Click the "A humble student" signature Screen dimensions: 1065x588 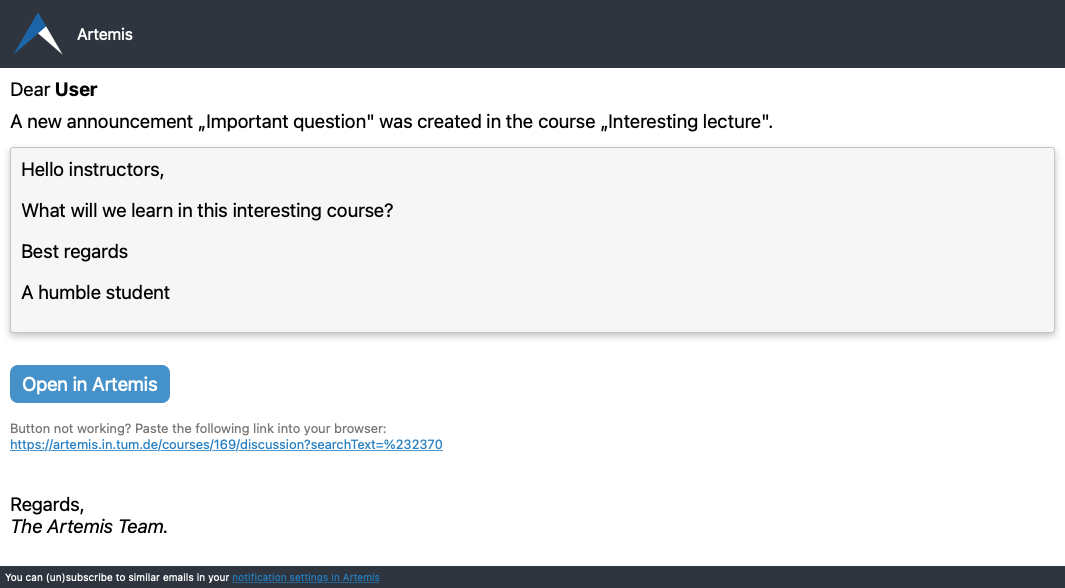(95, 293)
